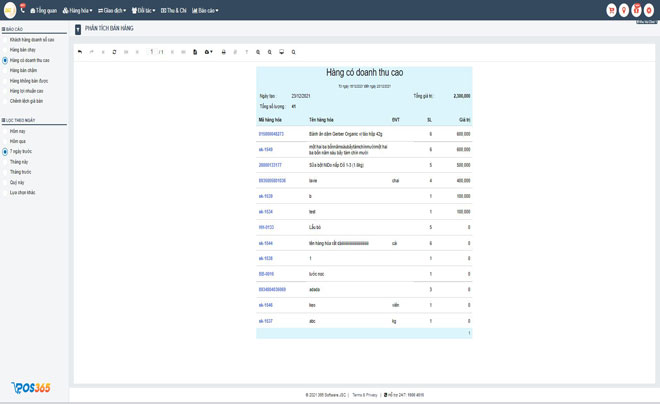Screen dimensions: 660x404
Task: Choose the 'Tháng trước' date filter
Action: (20, 172)
